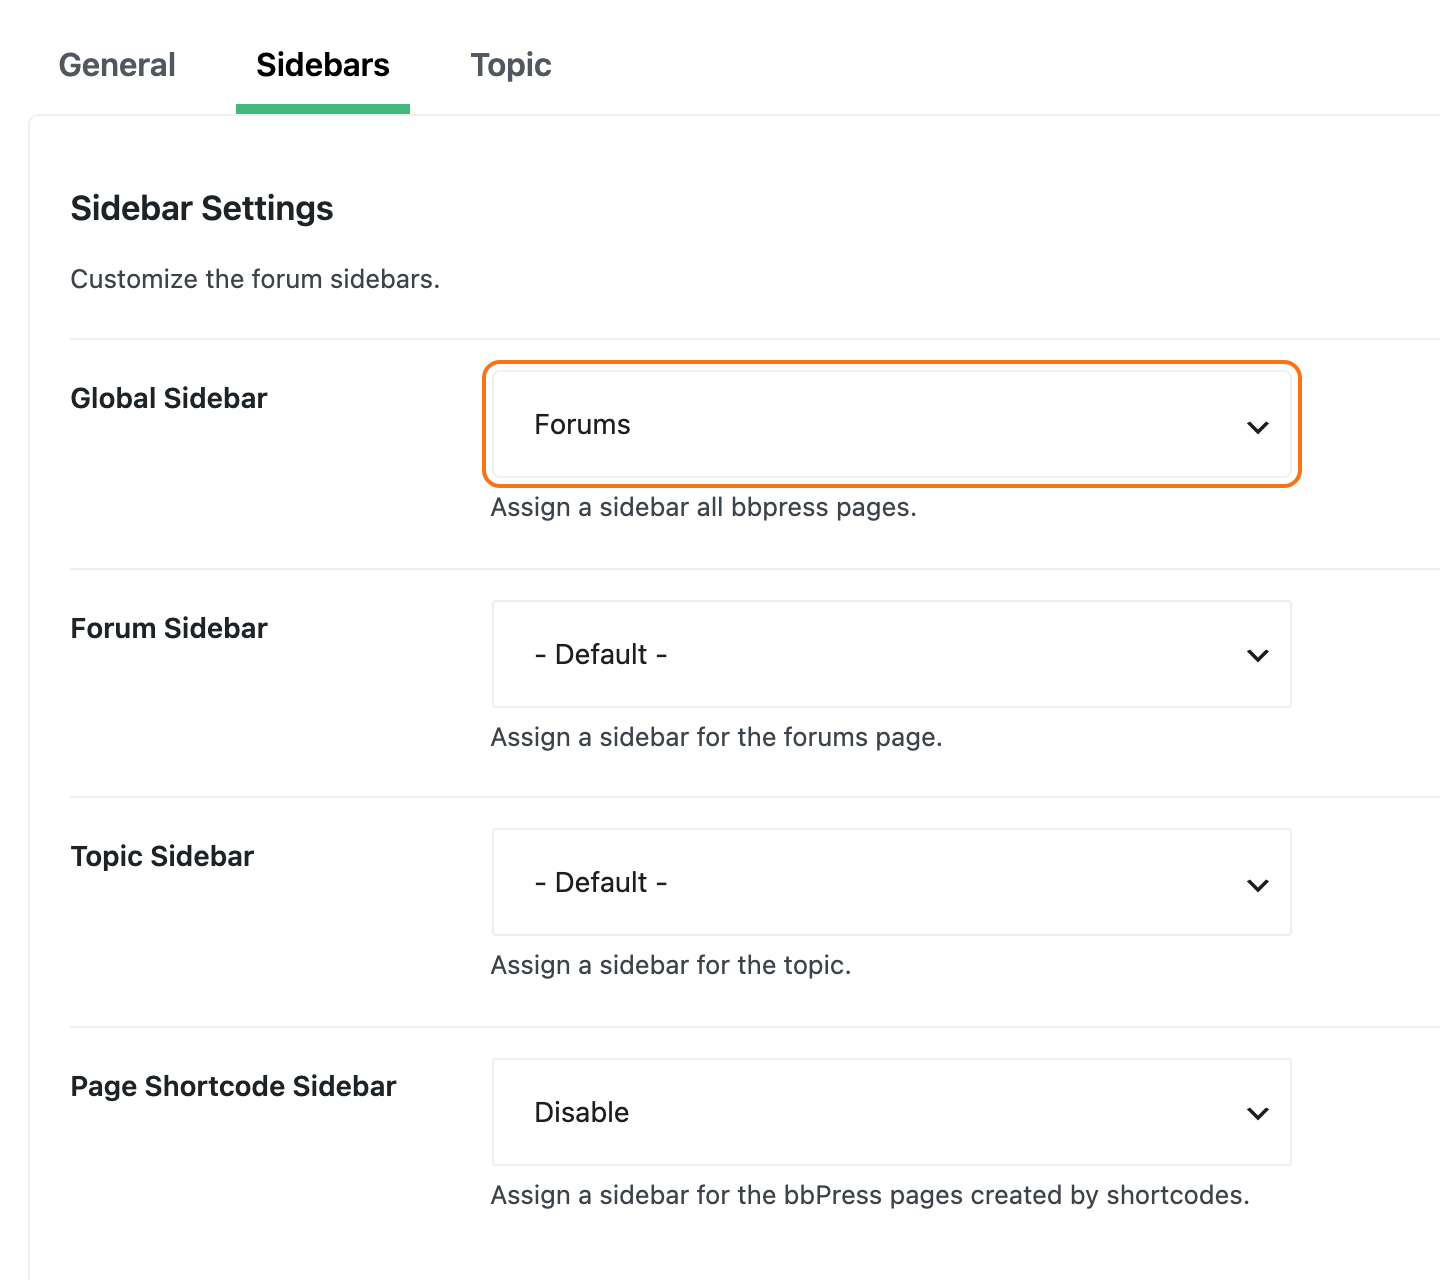Image resolution: width=1440 pixels, height=1280 pixels.
Task: Open the Topic Sidebar dropdown
Action: point(891,882)
